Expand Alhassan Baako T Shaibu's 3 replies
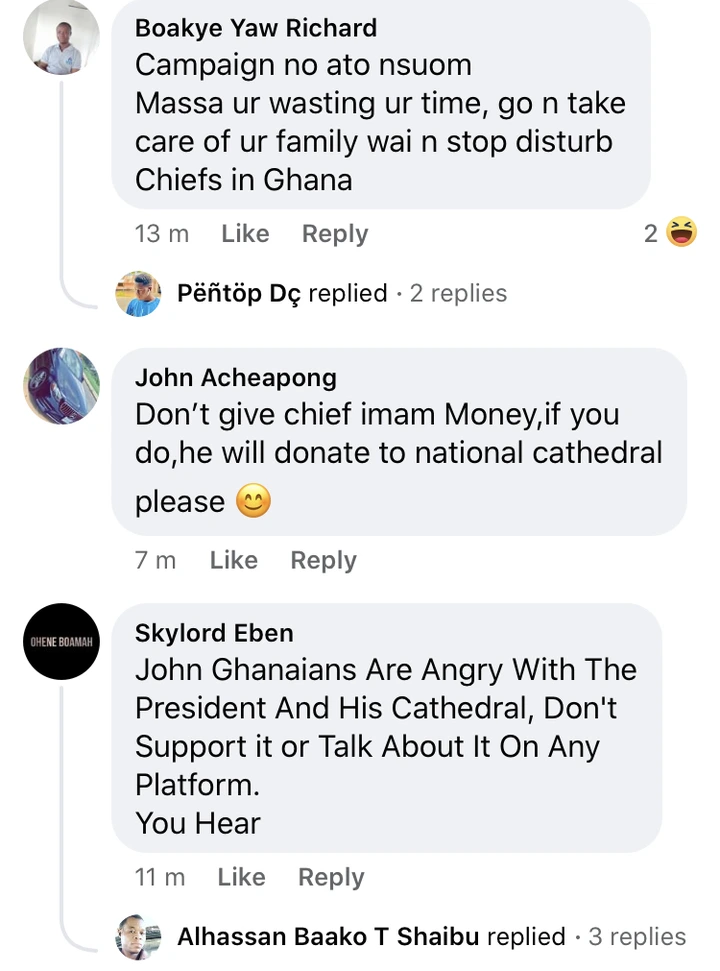720x971 pixels. pos(637,937)
